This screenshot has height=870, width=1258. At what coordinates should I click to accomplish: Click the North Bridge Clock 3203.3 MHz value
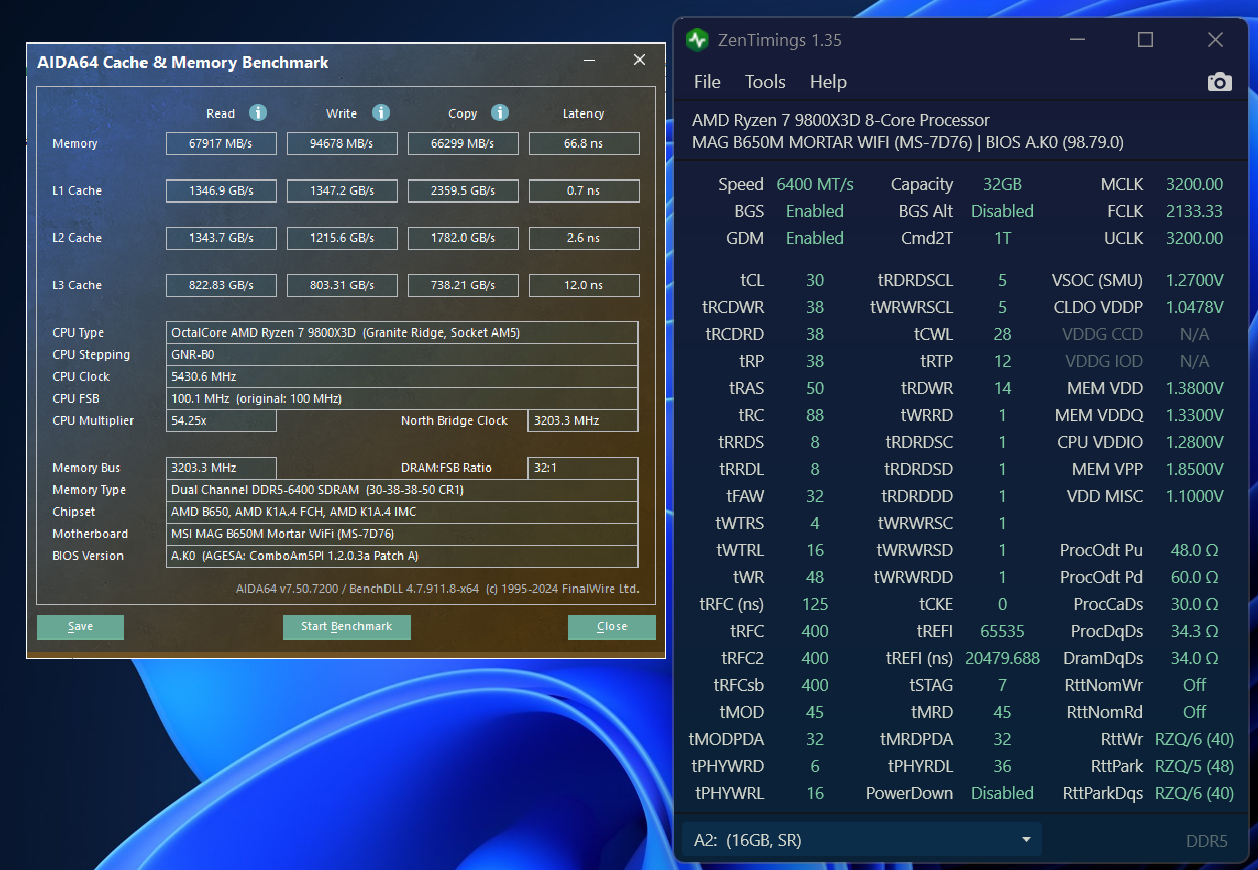pos(583,421)
